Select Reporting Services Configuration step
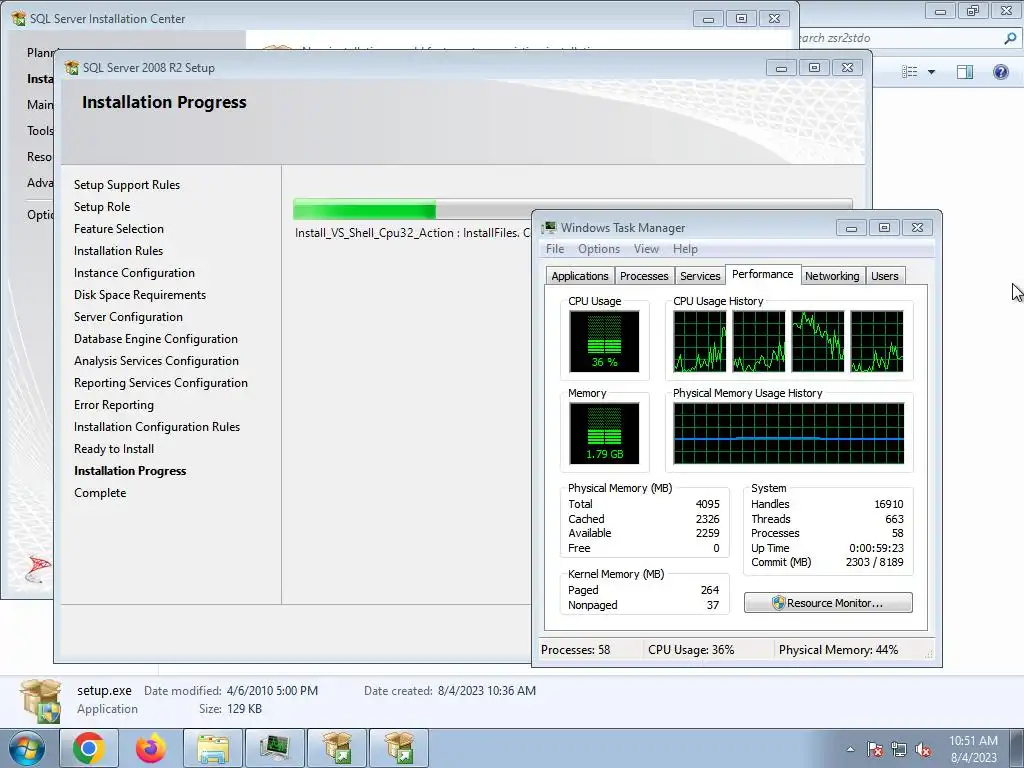Viewport: 1024px width, 768px height. pos(161,383)
